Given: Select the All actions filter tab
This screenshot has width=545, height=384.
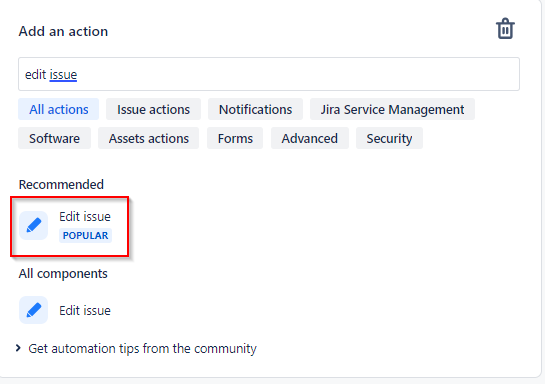Looking at the screenshot, I should tap(58, 109).
